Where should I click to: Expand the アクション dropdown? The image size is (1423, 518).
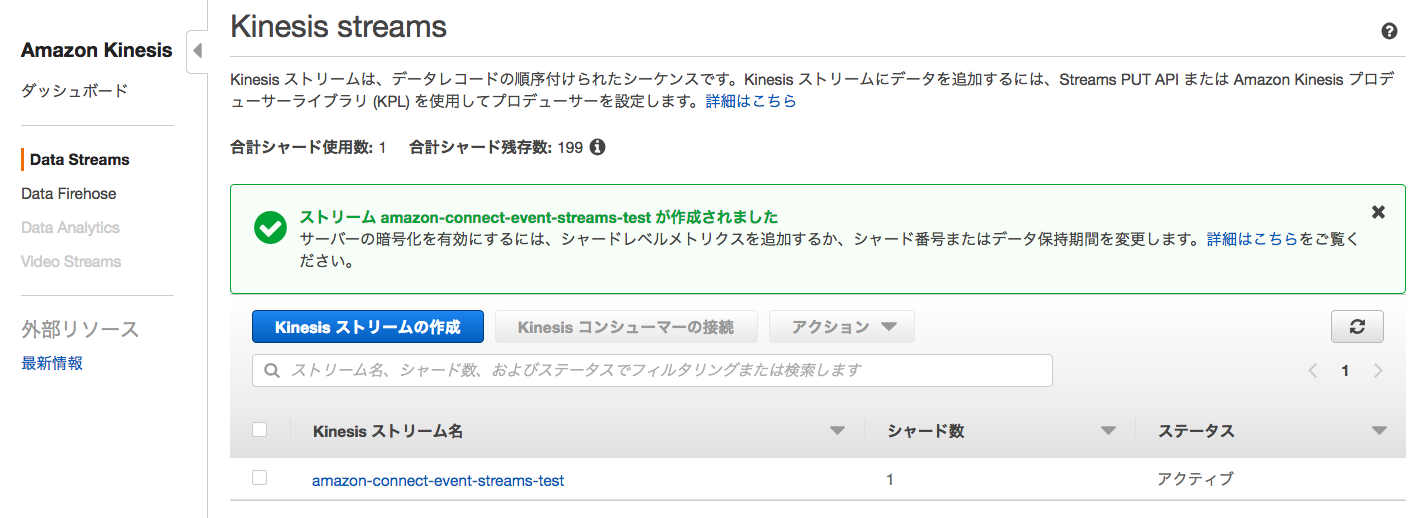(x=842, y=327)
